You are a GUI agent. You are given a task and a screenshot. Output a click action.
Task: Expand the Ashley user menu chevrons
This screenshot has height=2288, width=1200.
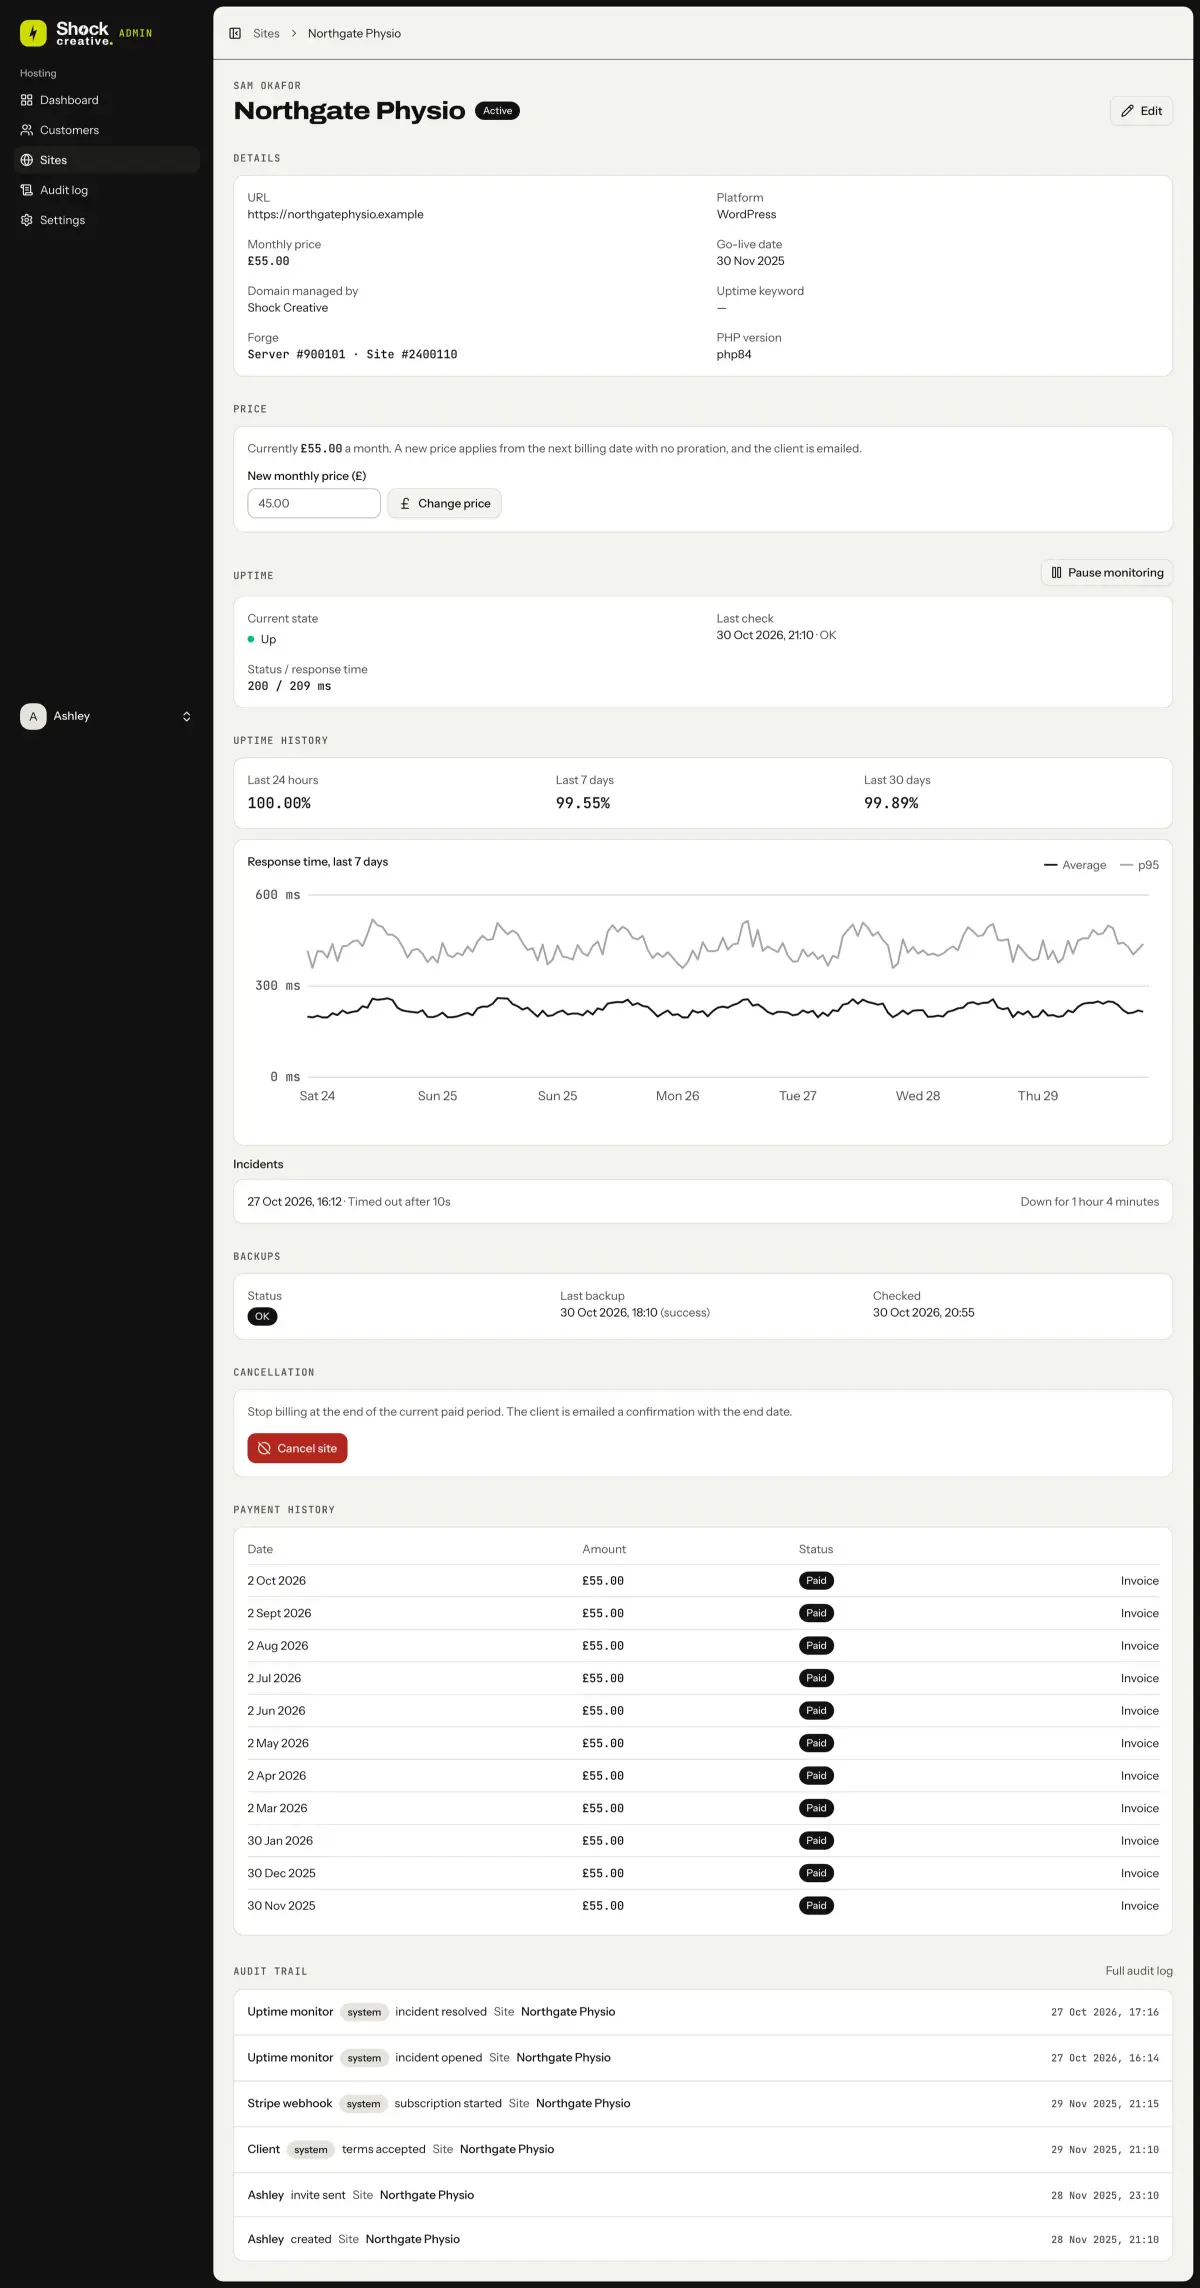click(x=186, y=716)
